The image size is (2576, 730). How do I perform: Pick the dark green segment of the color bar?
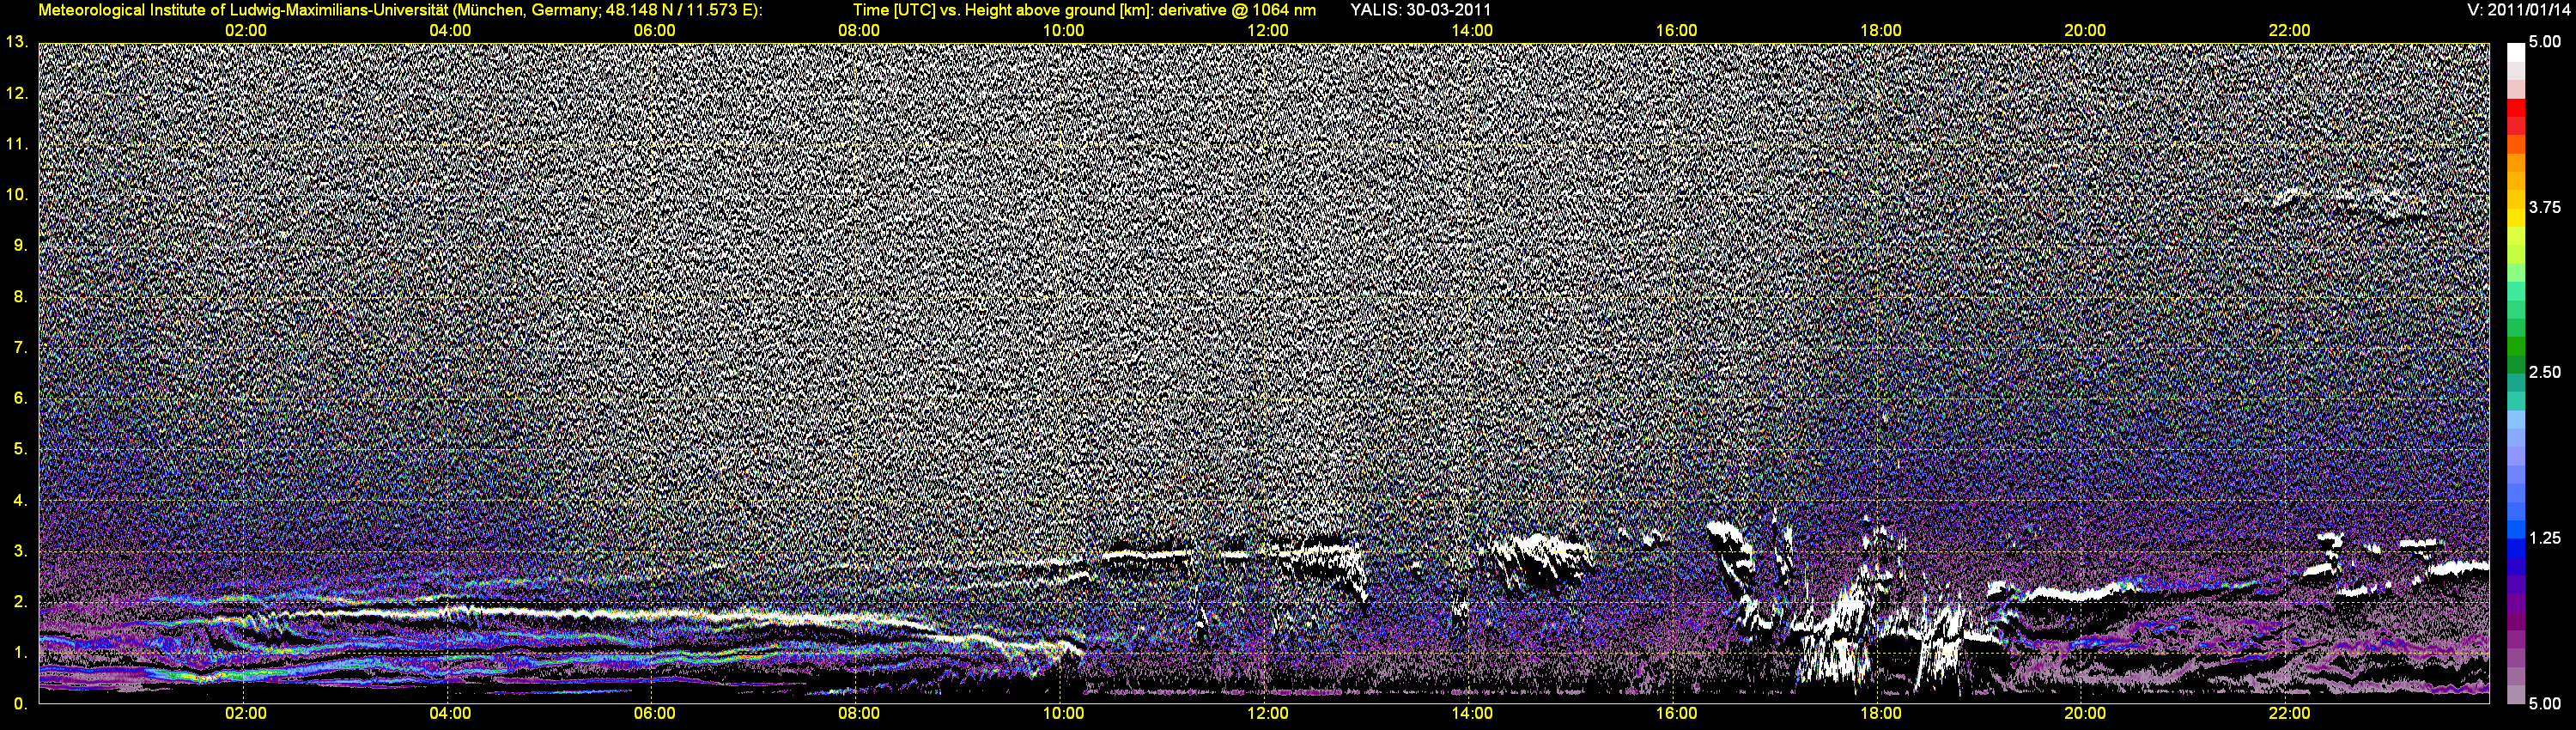pyautogui.click(x=2515, y=364)
